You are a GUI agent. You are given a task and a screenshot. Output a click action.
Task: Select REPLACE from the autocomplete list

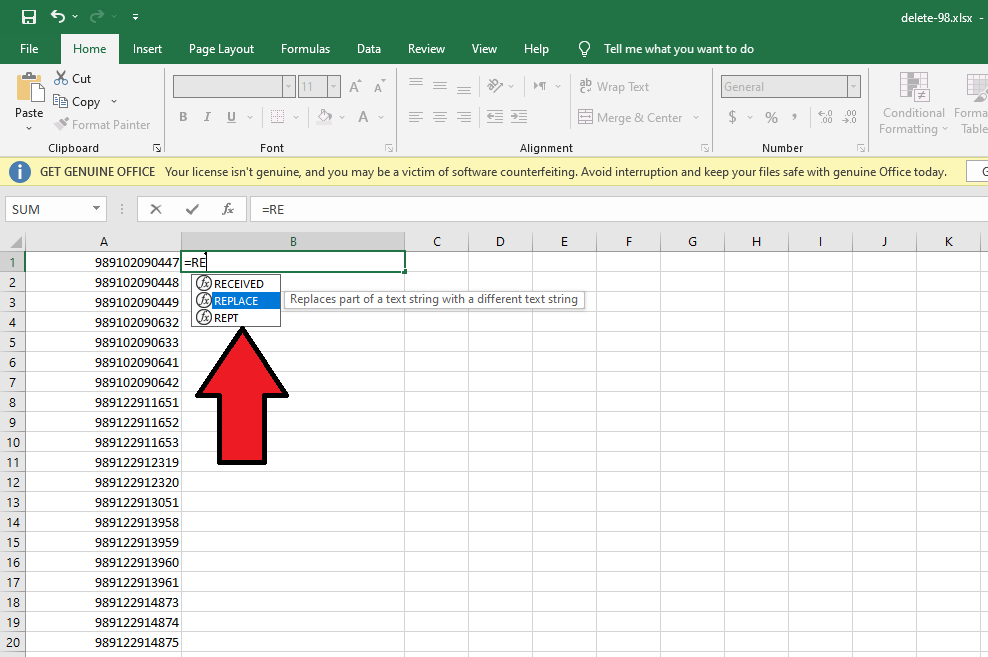(236, 301)
